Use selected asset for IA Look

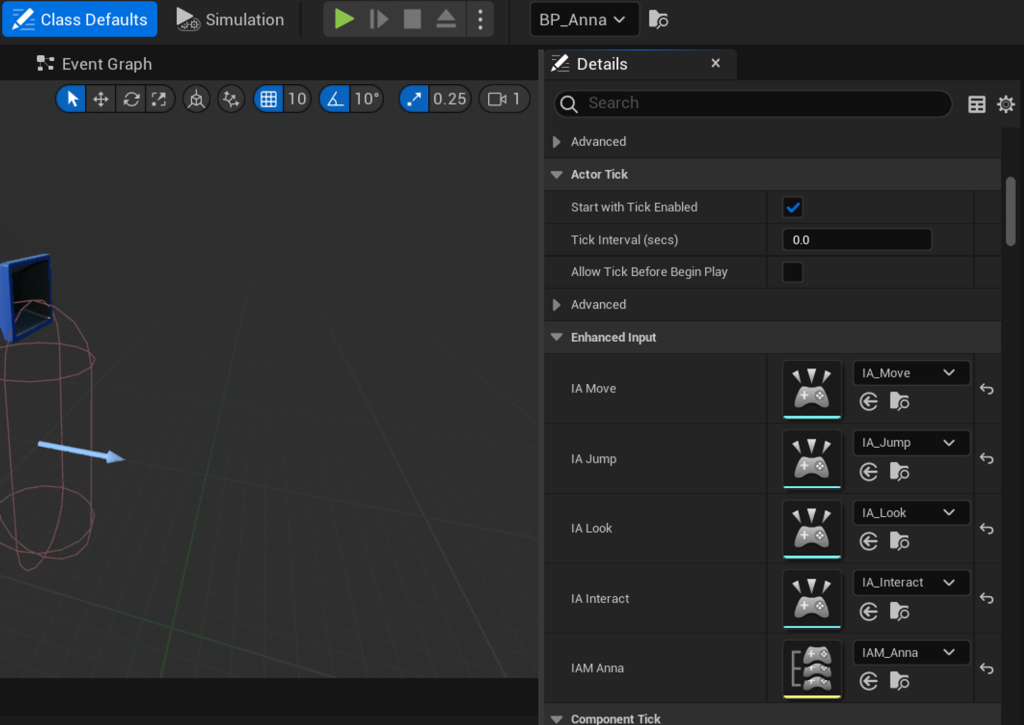869,541
